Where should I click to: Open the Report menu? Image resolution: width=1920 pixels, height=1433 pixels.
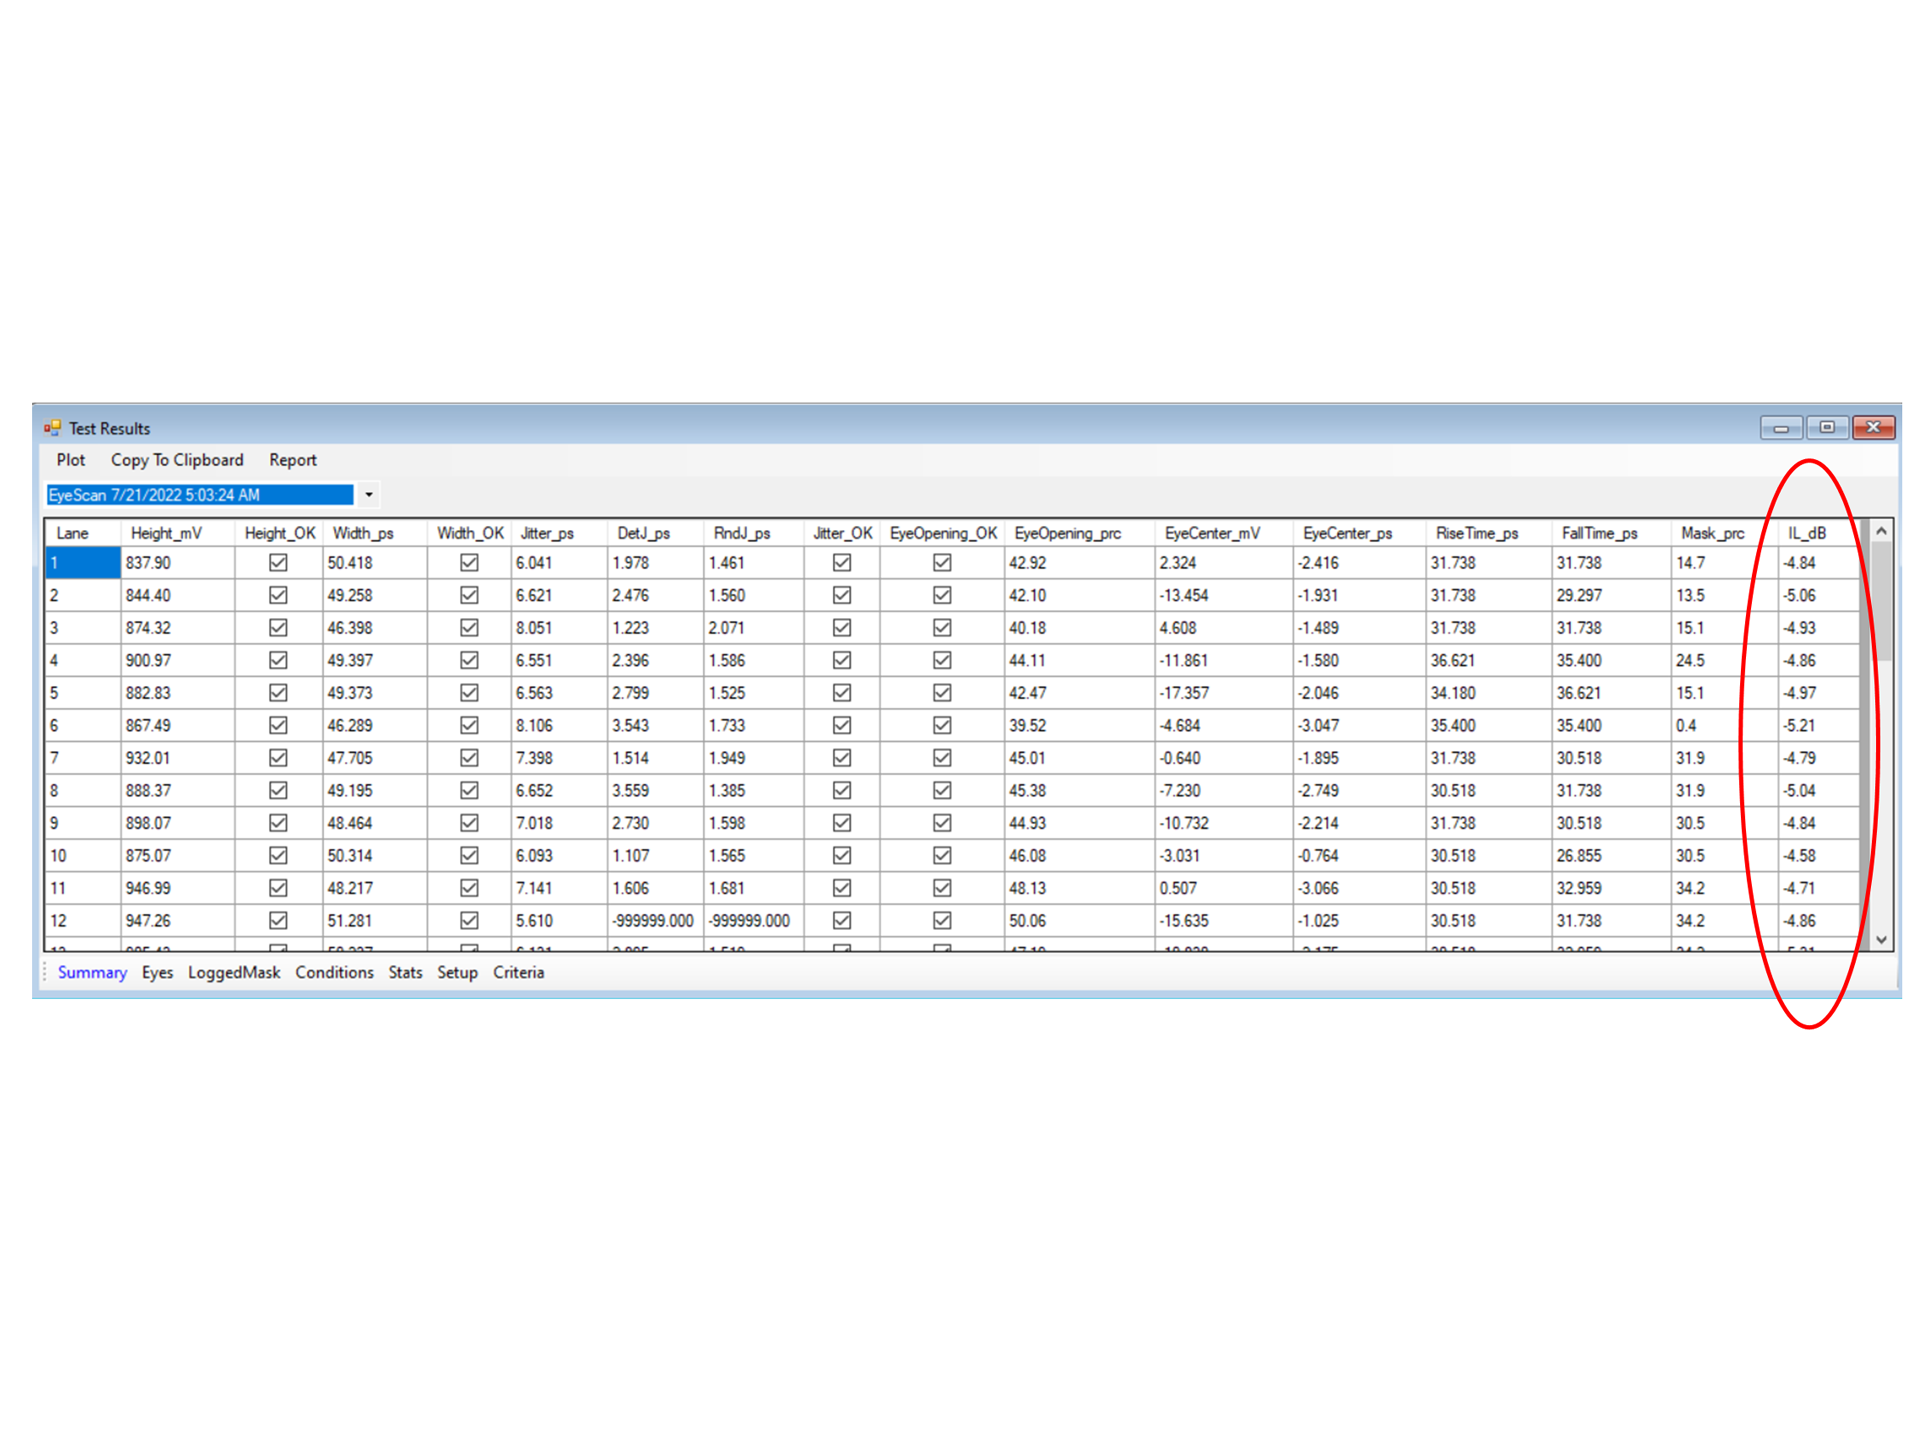coord(292,460)
